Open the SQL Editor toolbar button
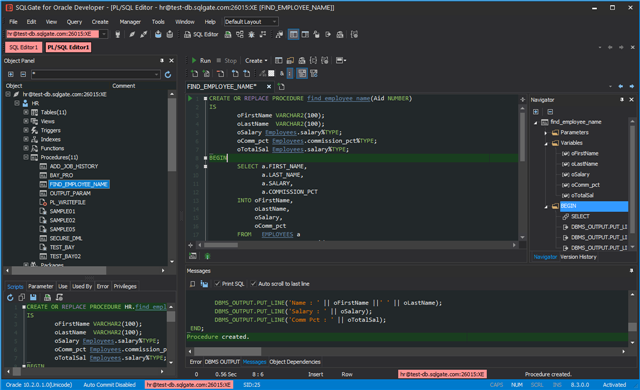 pos(201,35)
